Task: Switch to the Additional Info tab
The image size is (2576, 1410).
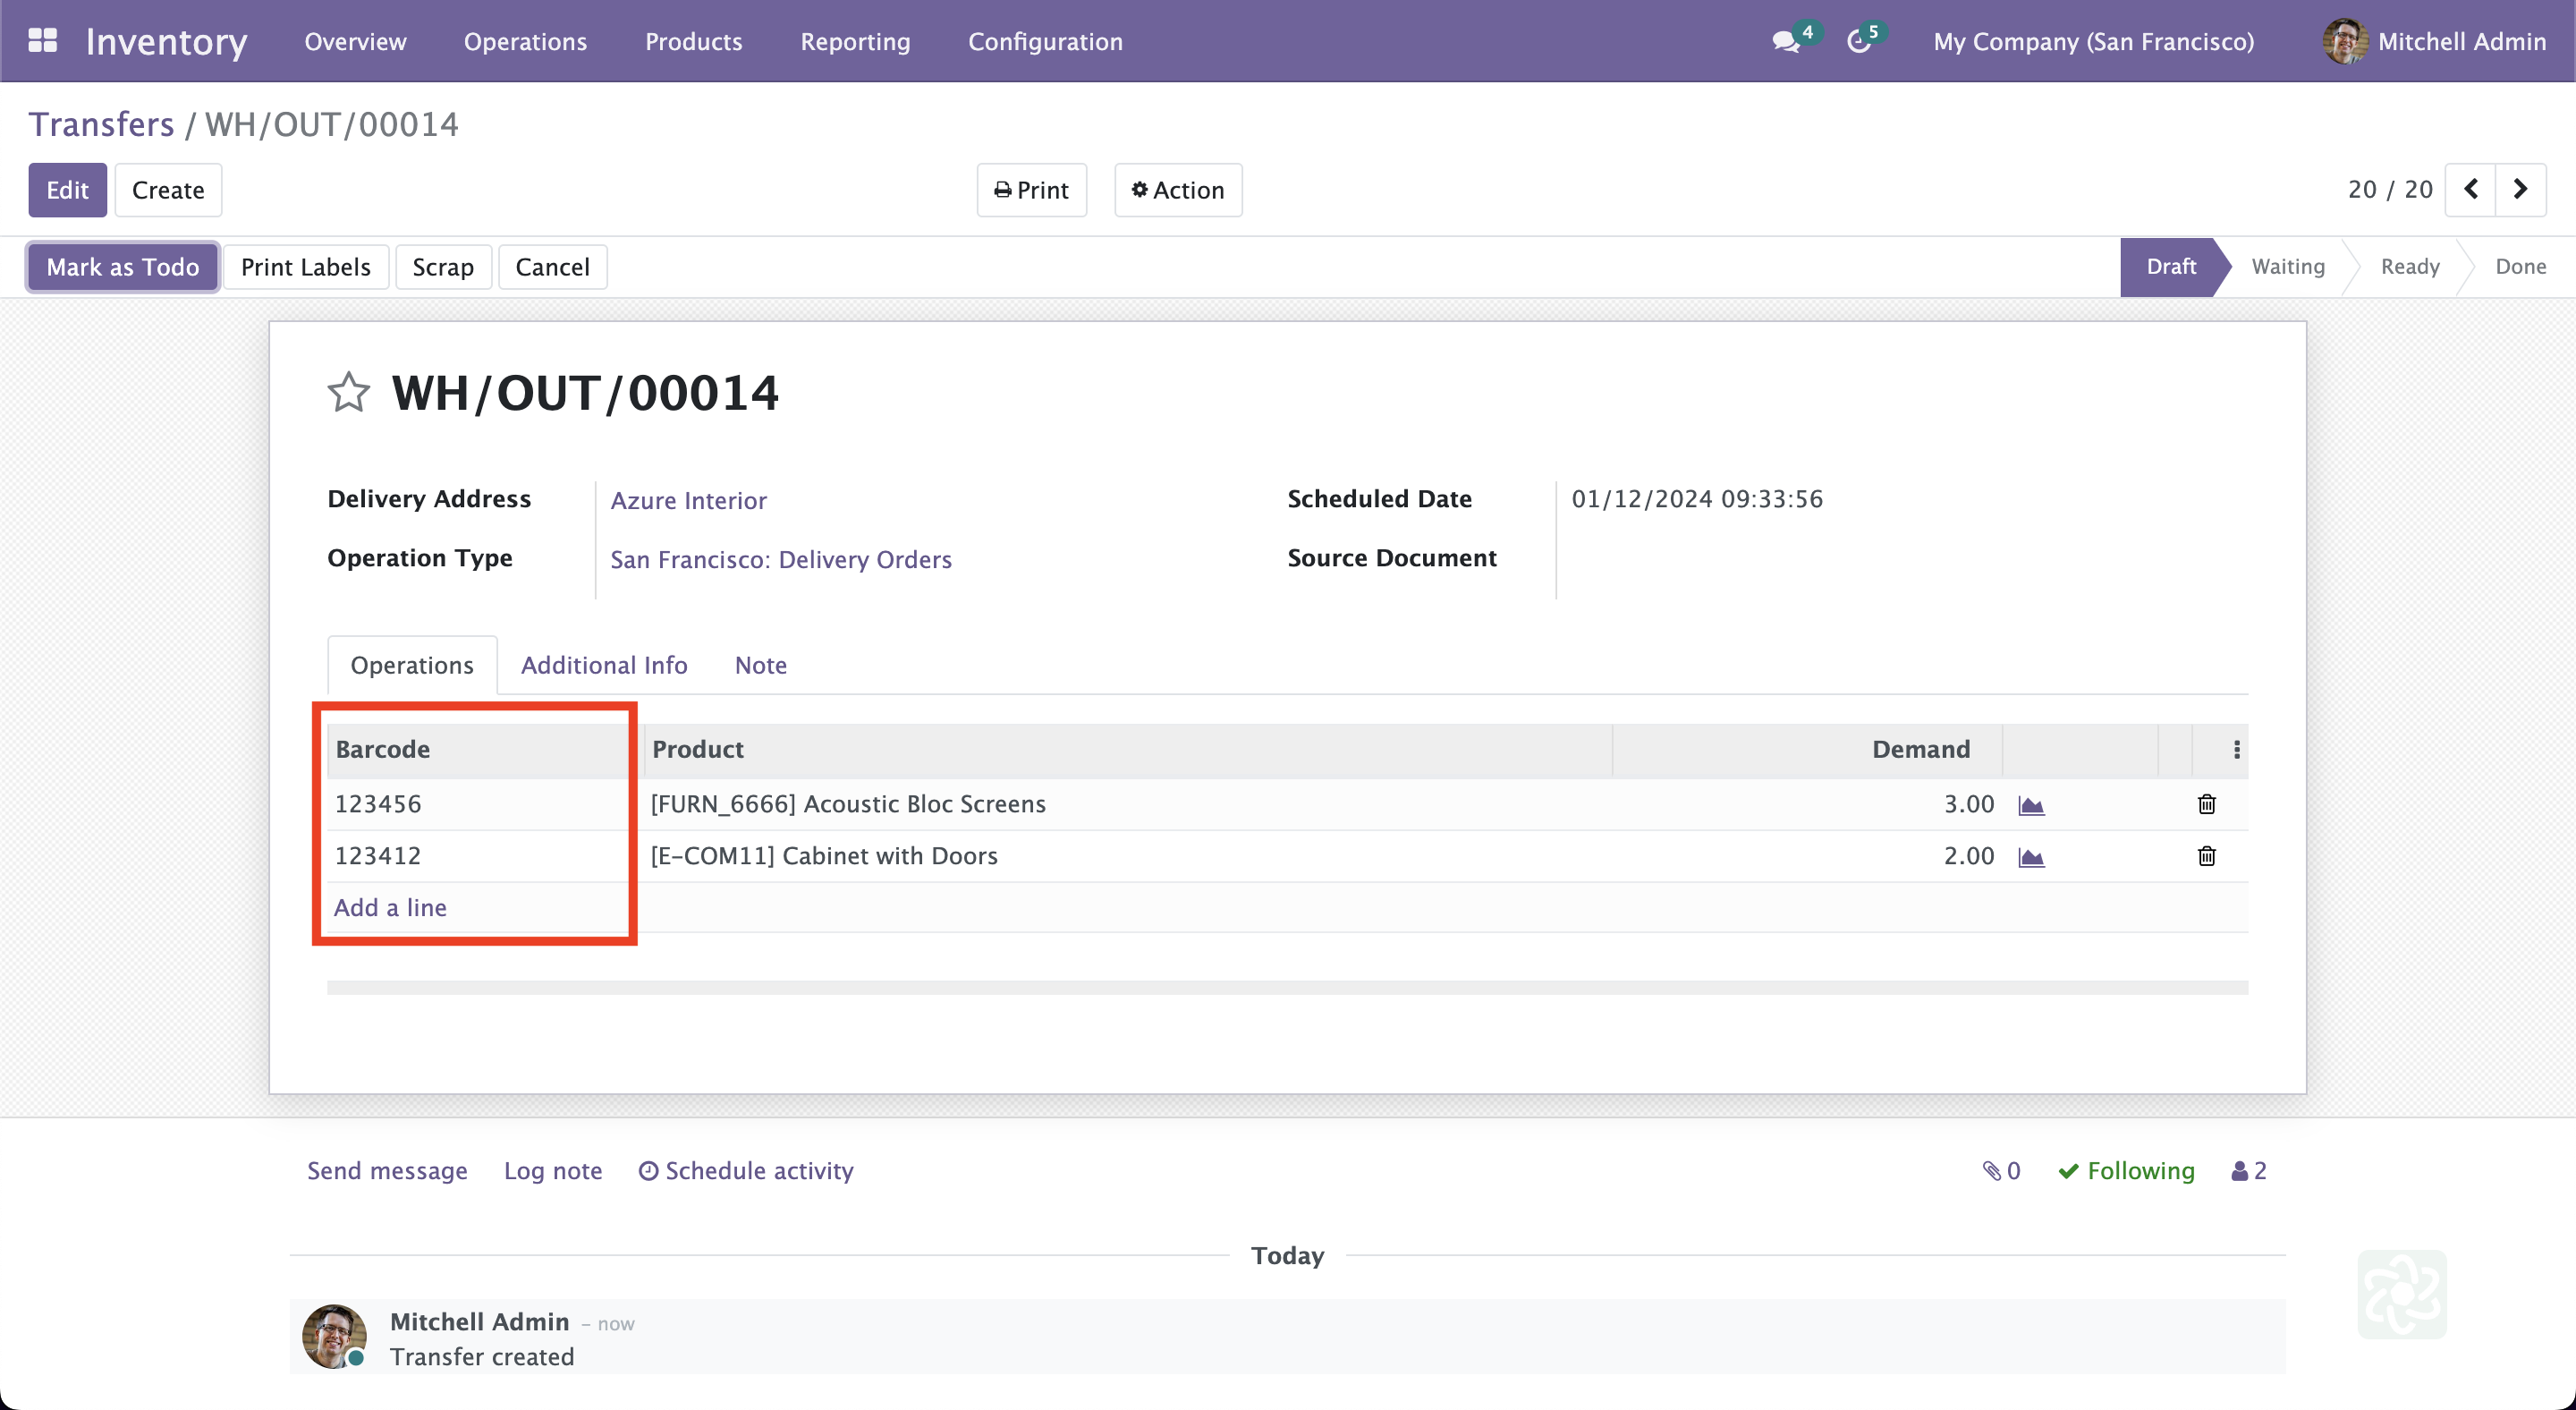Action: tap(604, 665)
